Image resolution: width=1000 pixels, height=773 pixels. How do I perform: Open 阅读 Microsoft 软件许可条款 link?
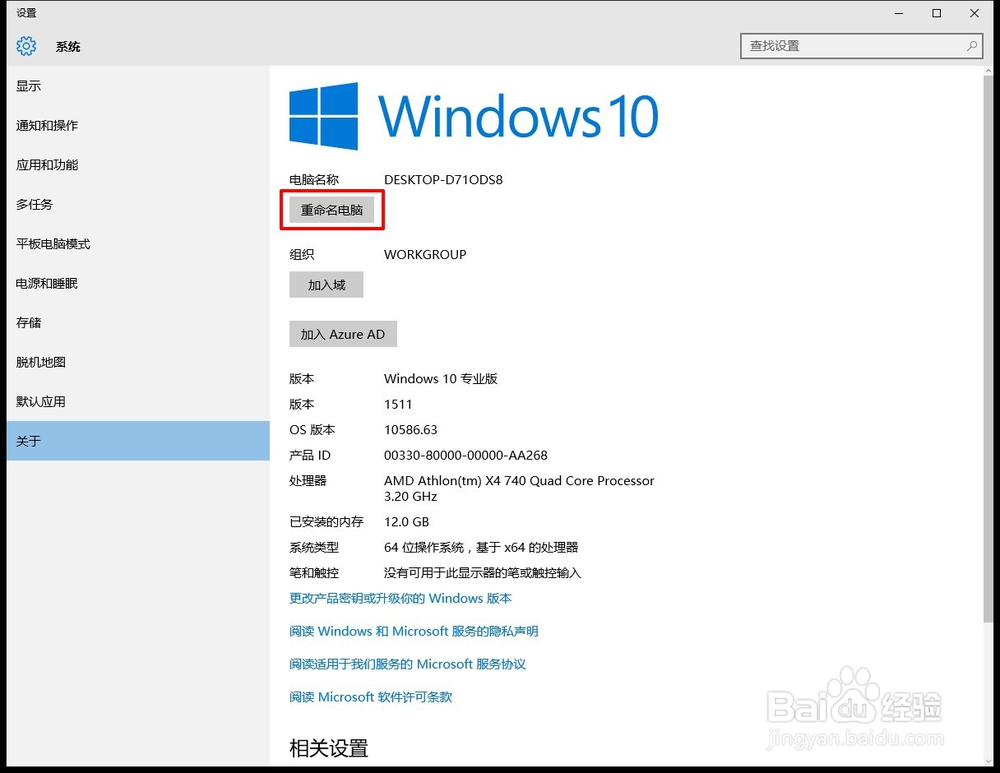pyautogui.click(x=371, y=697)
